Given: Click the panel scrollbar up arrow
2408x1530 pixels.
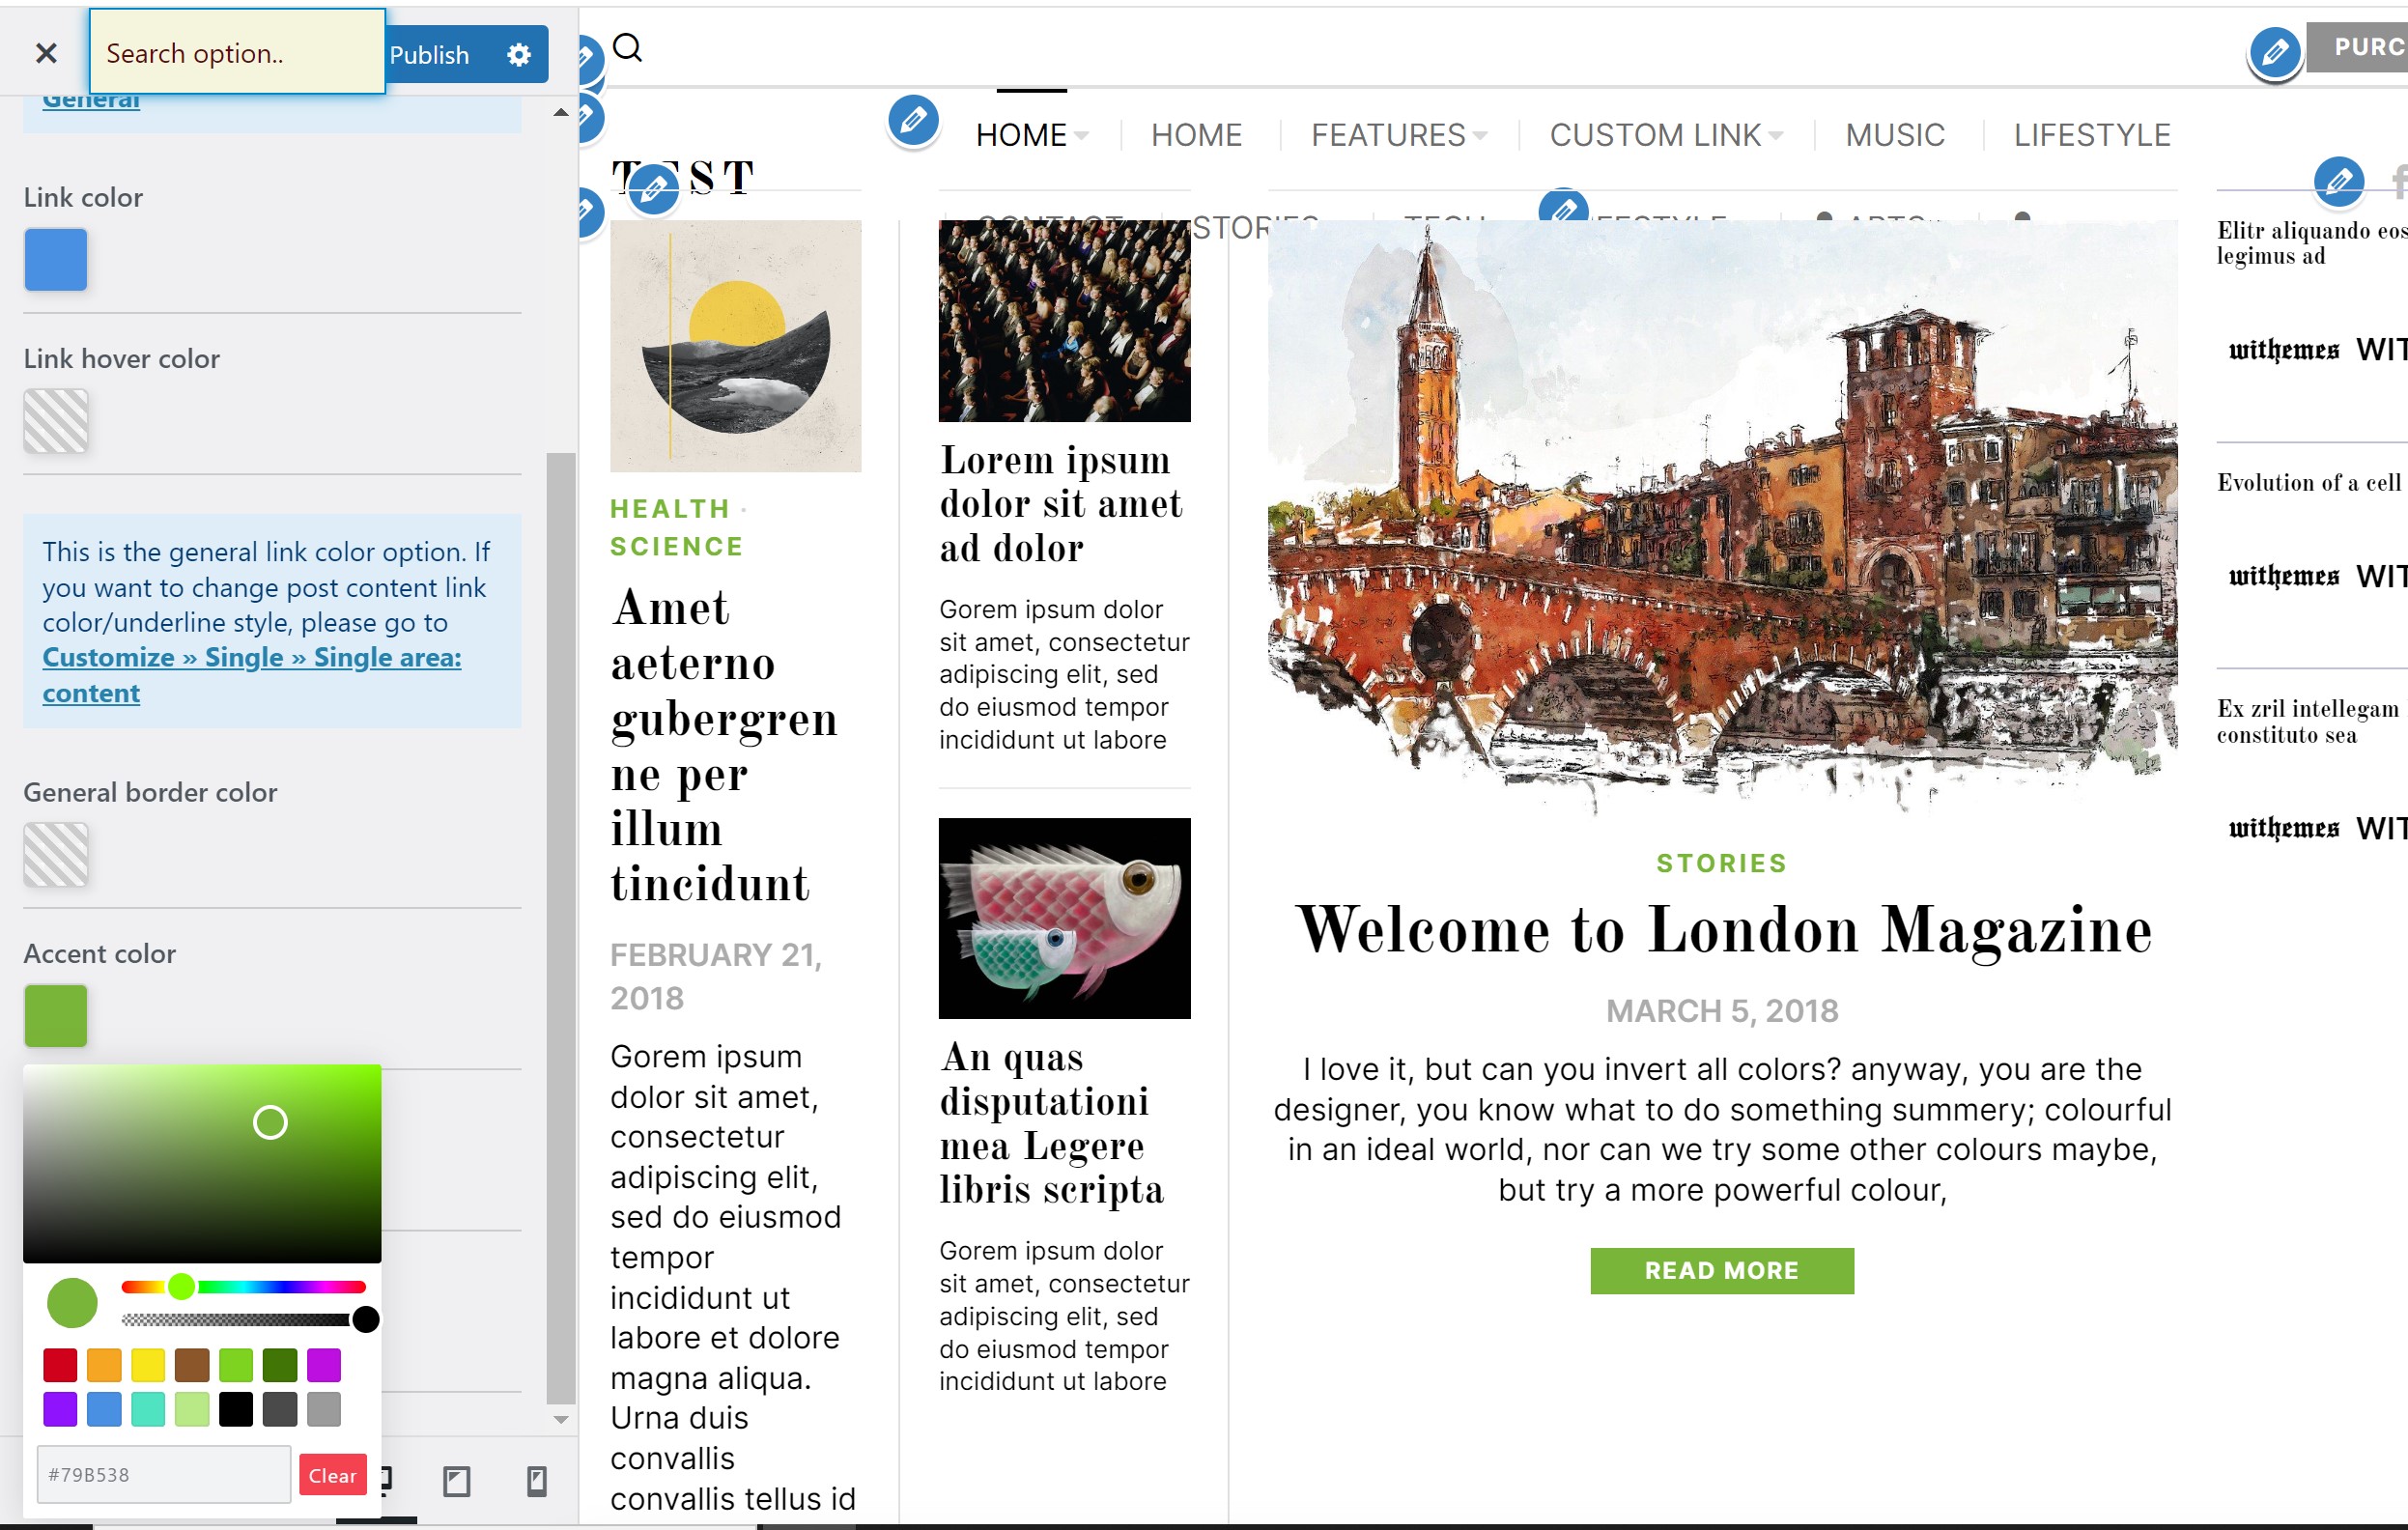Looking at the screenshot, I should (561, 112).
